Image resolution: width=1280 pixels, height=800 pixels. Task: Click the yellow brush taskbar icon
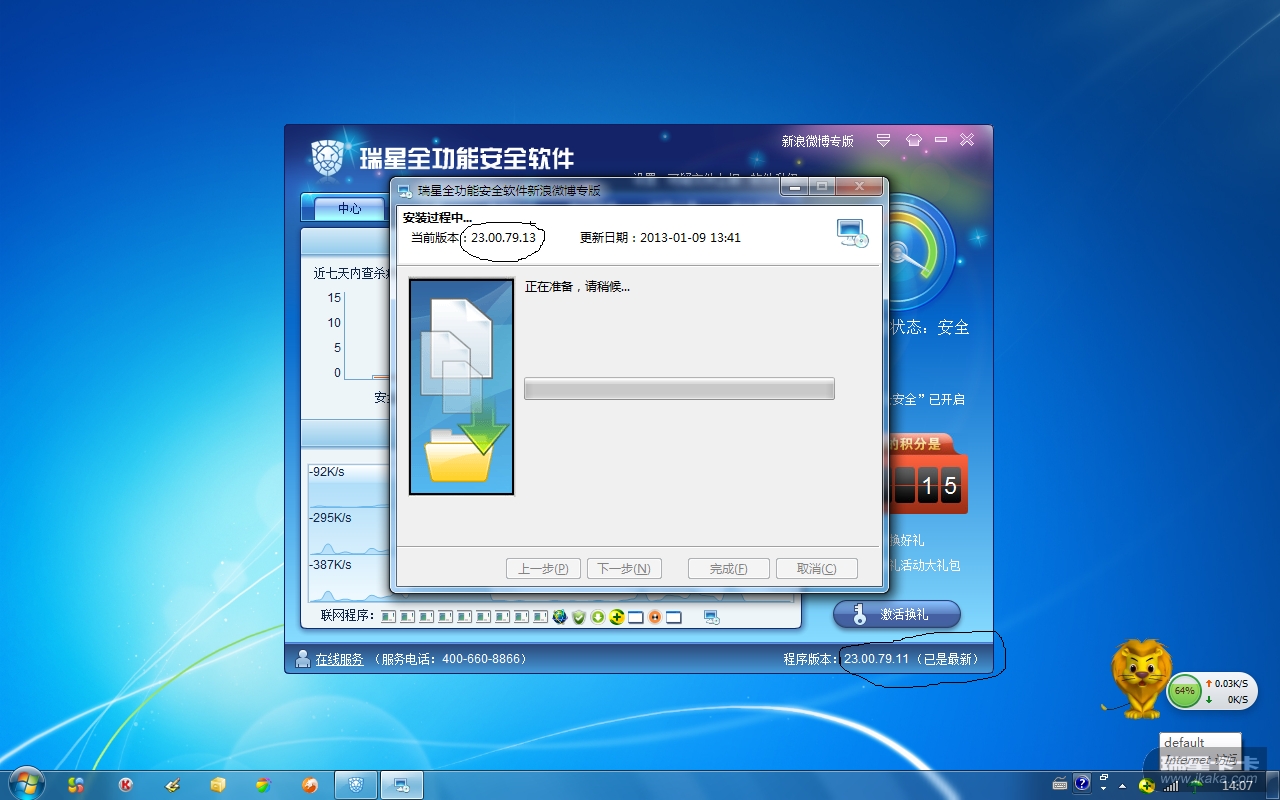[x=172, y=785]
